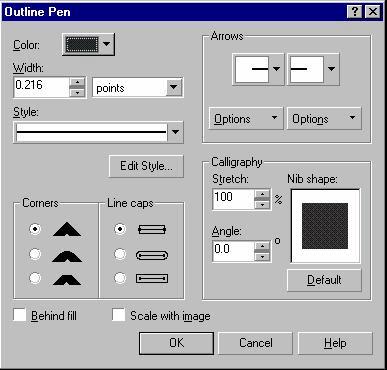Open the context help question mark button
This screenshot has height=370, width=387.
[354, 12]
